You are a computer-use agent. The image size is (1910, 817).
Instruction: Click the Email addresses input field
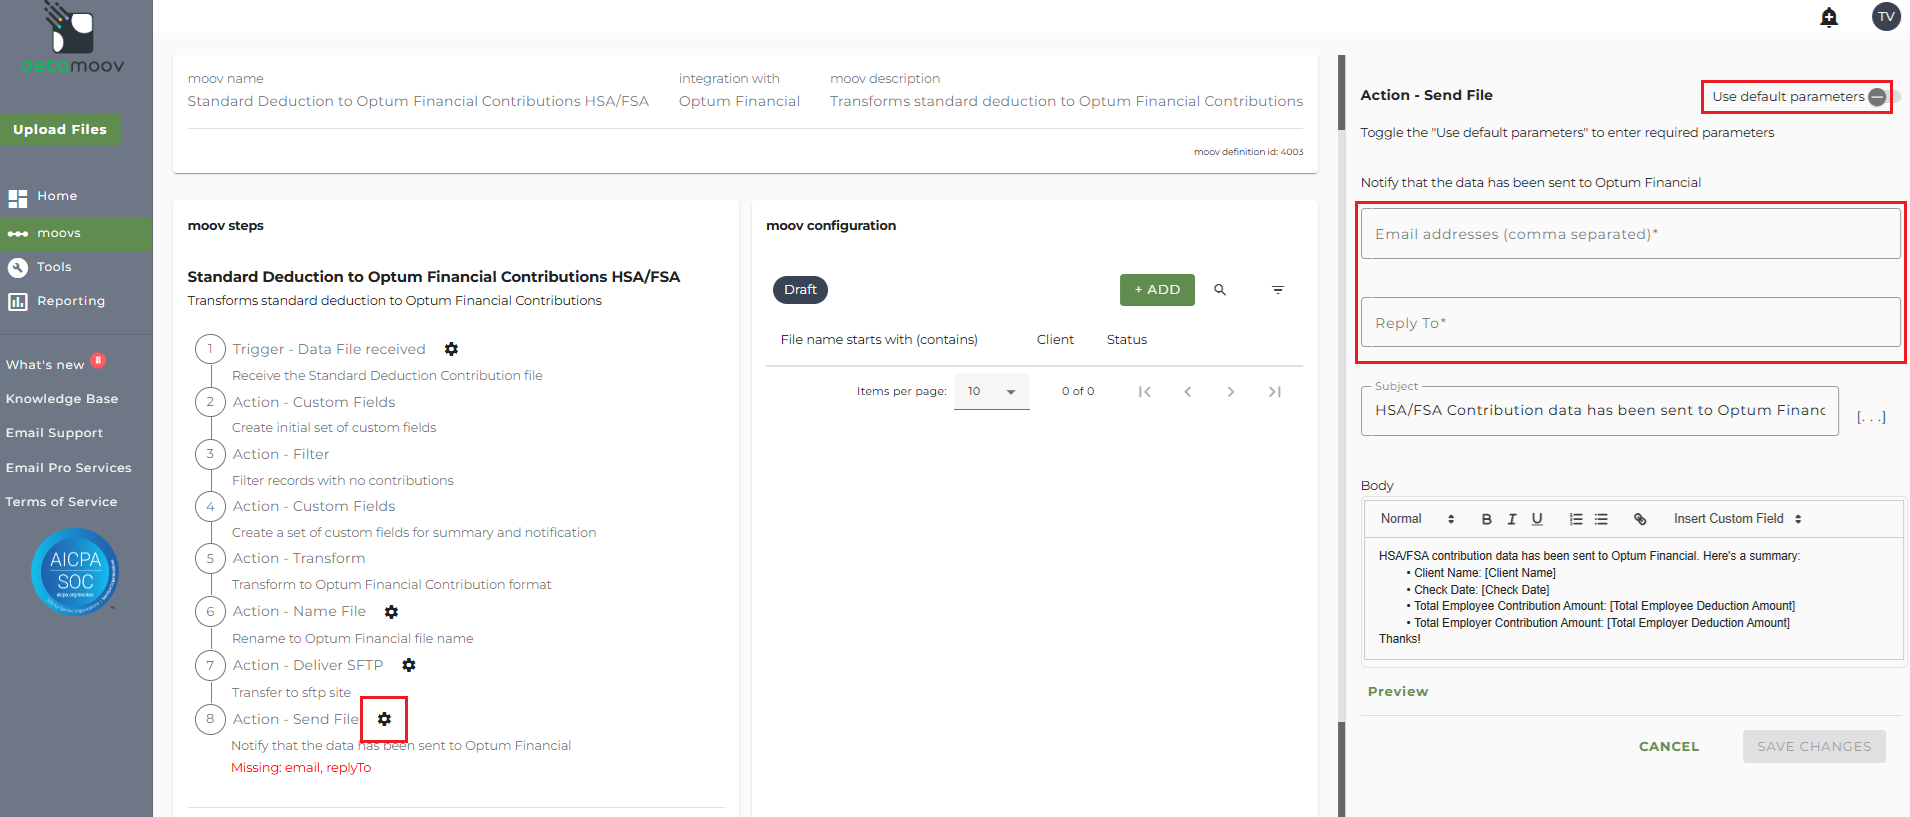1630,234
